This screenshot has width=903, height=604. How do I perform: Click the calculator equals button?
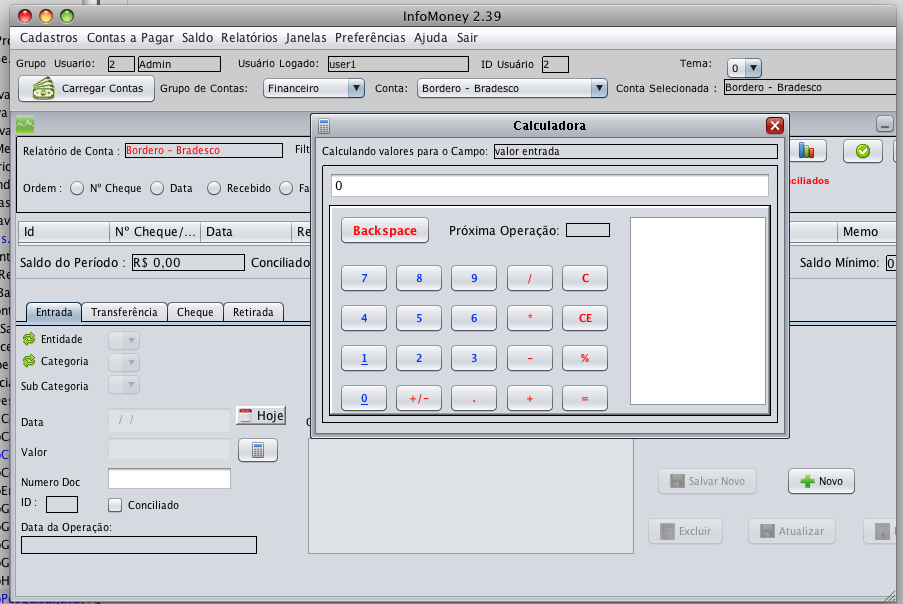585,398
